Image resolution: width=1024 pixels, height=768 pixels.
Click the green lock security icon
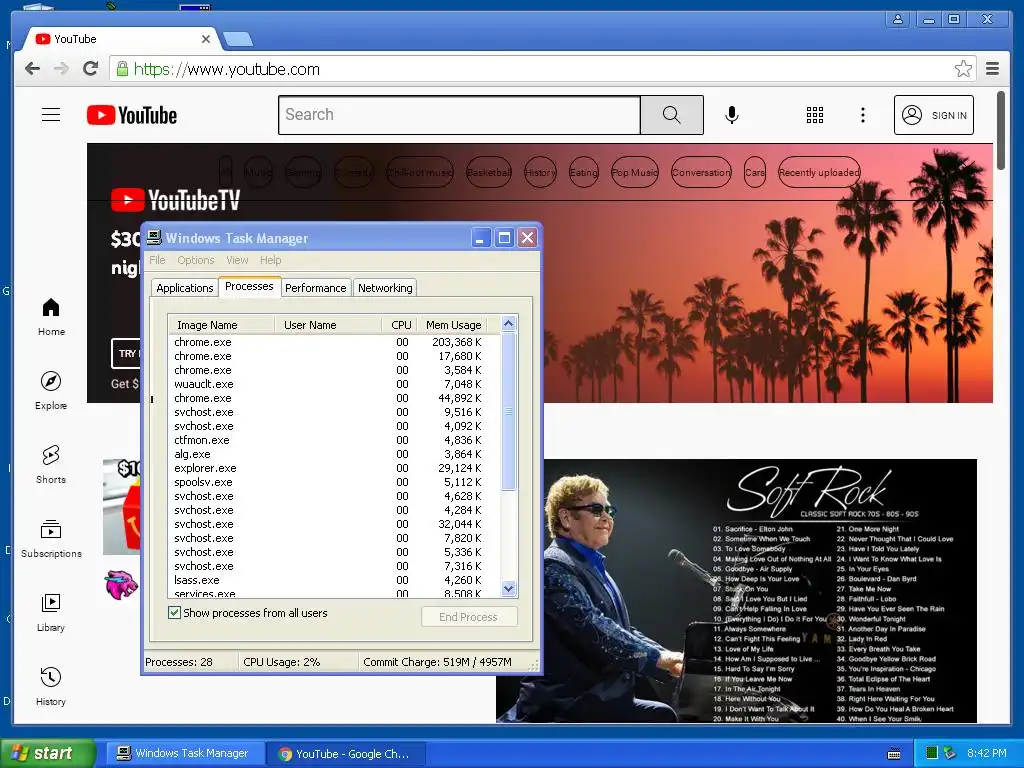coord(122,69)
